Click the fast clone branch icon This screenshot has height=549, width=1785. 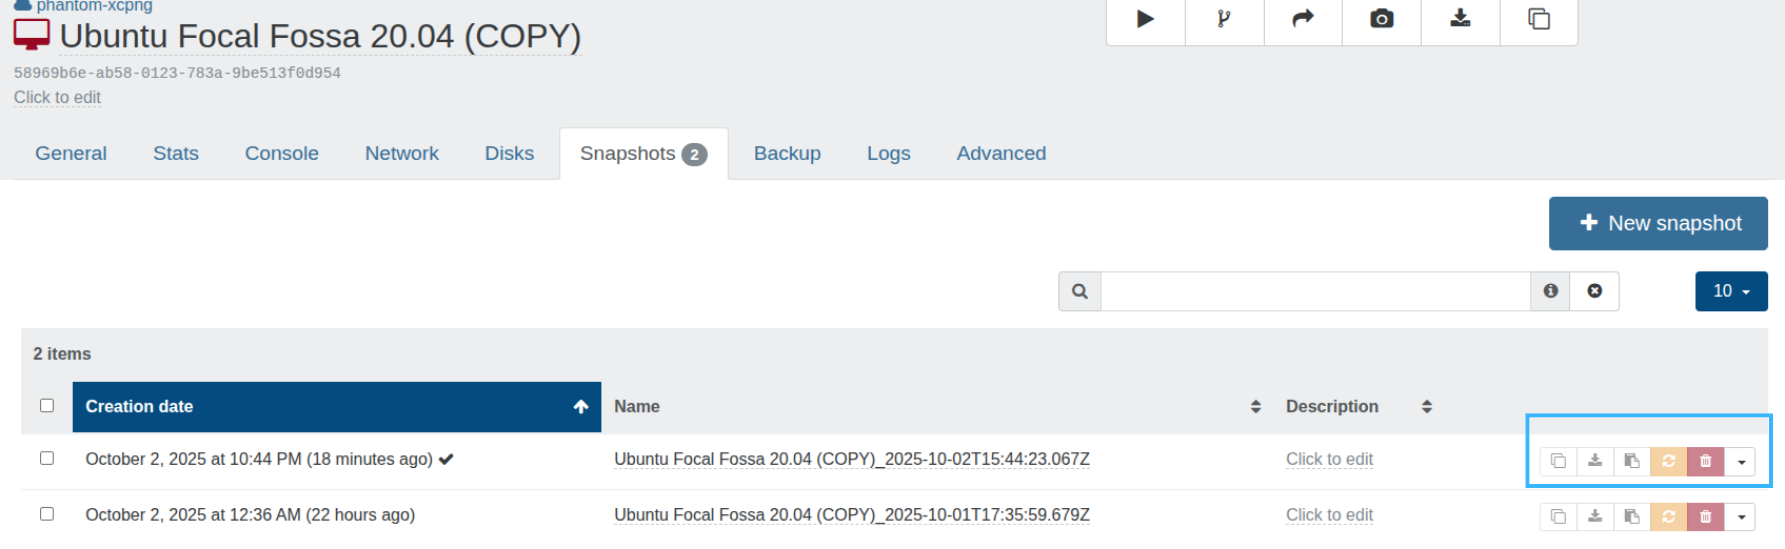tap(1224, 19)
